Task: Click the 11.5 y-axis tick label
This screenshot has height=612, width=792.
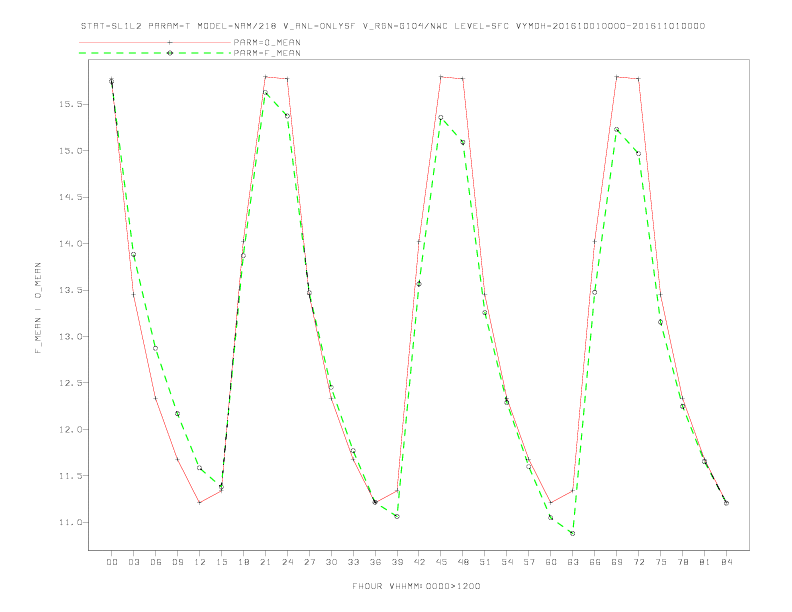Action: (x=69, y=476)
